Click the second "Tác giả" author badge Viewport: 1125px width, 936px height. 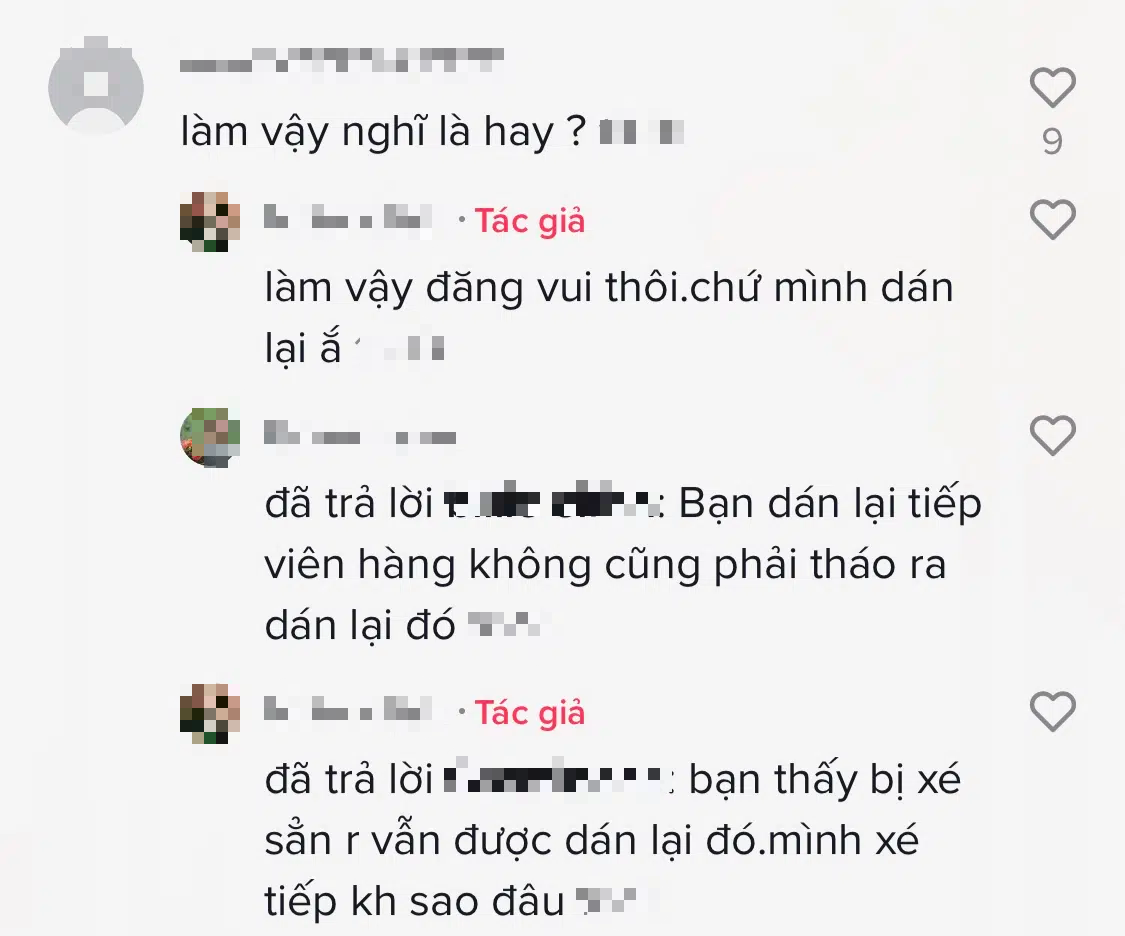529,712
